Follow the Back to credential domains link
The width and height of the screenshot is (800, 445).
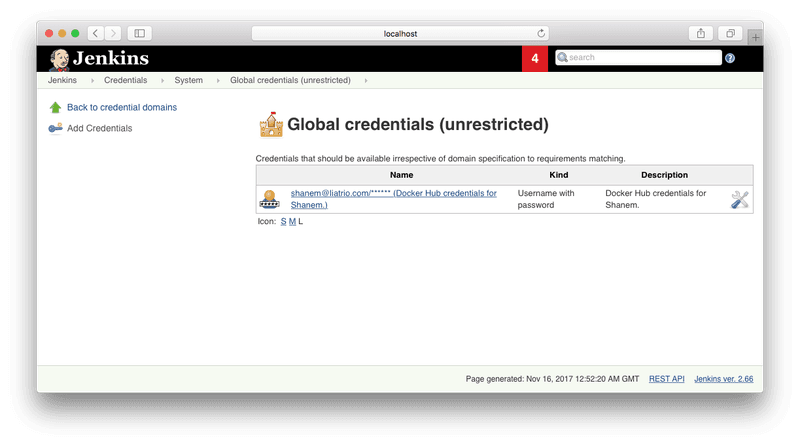pyautogui.click(x=122, y=107)
